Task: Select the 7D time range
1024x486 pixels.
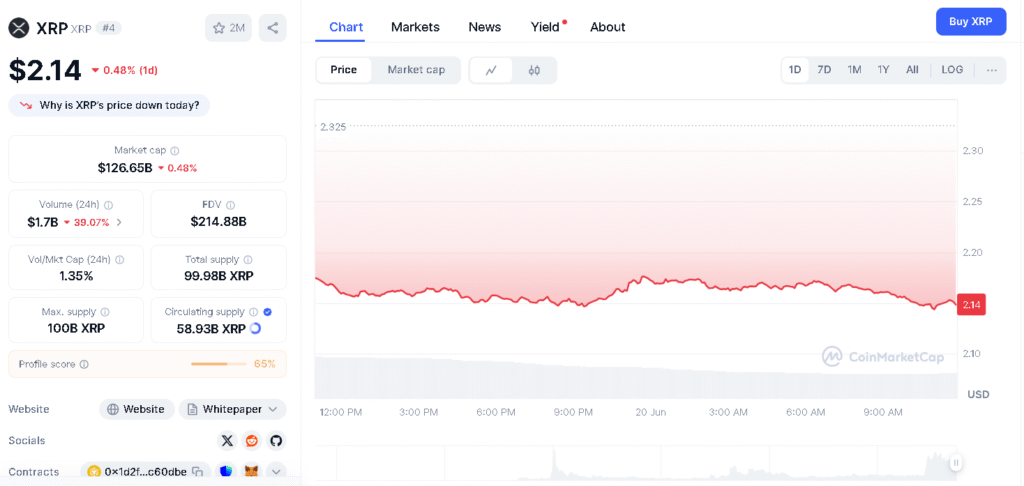Action: pyautogui.click(x=824, y=70)
